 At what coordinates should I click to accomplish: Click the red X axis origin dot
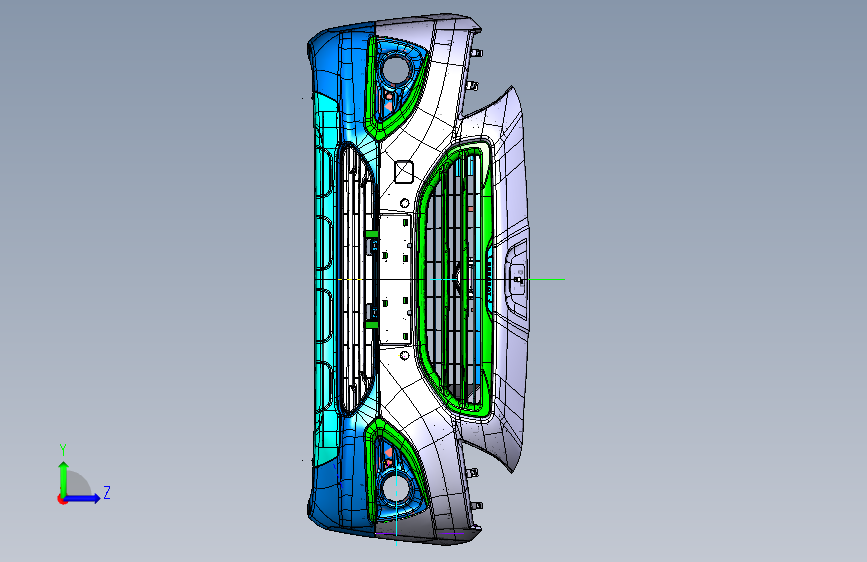click(x=62, y=499)
